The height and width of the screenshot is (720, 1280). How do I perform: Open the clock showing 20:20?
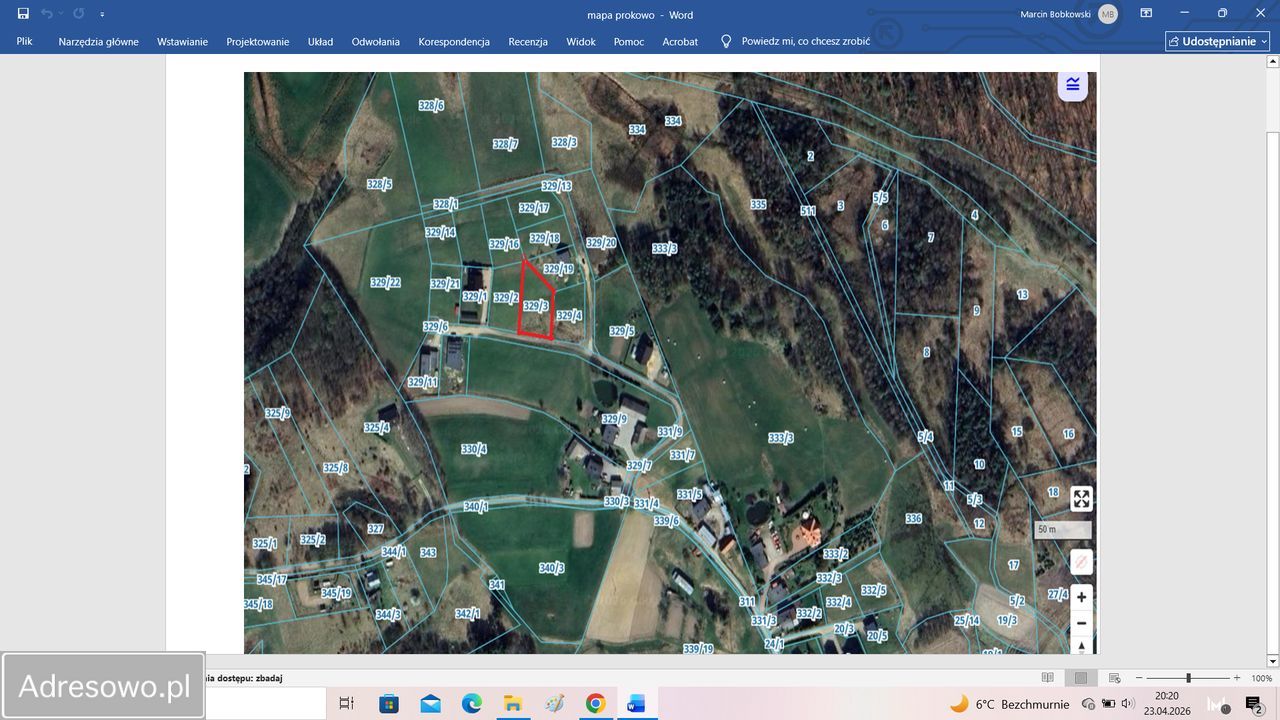[x=1166, y=704]
